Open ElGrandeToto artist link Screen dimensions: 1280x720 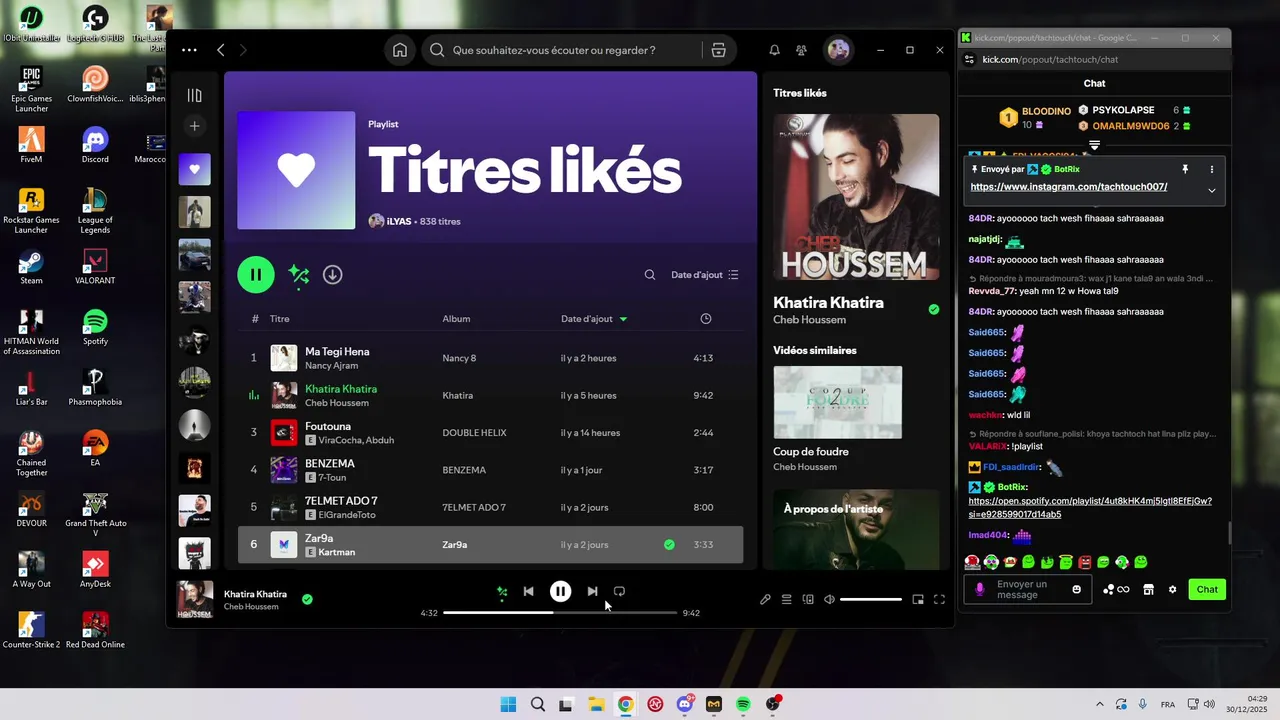tap(347, 515)
